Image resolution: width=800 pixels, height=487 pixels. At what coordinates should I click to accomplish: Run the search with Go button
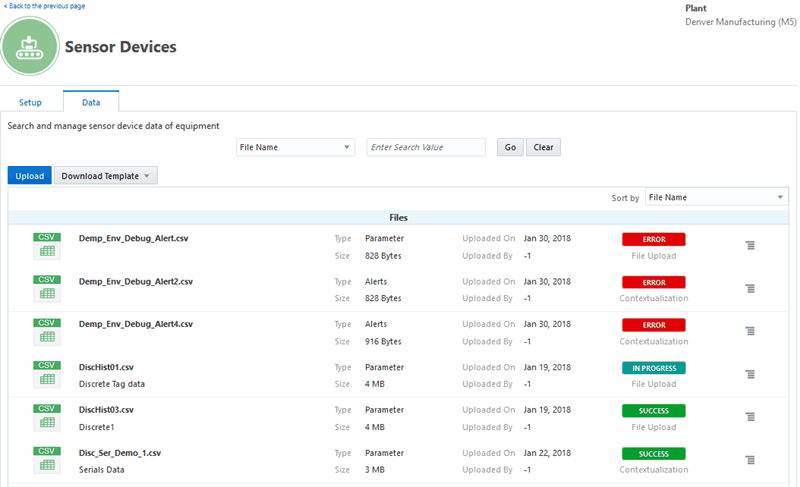click(x=510, y=147)
